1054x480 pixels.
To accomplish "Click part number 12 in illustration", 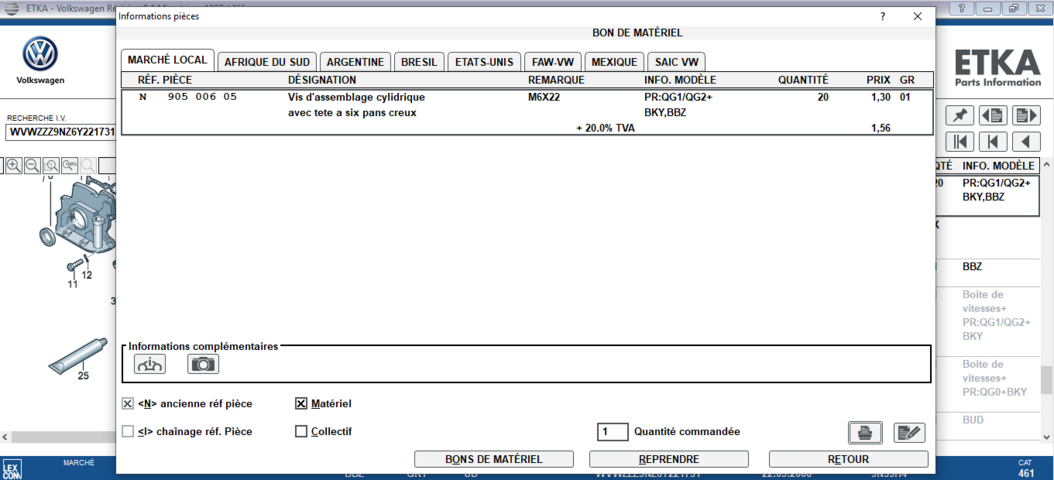I will (x=87, y=275).
